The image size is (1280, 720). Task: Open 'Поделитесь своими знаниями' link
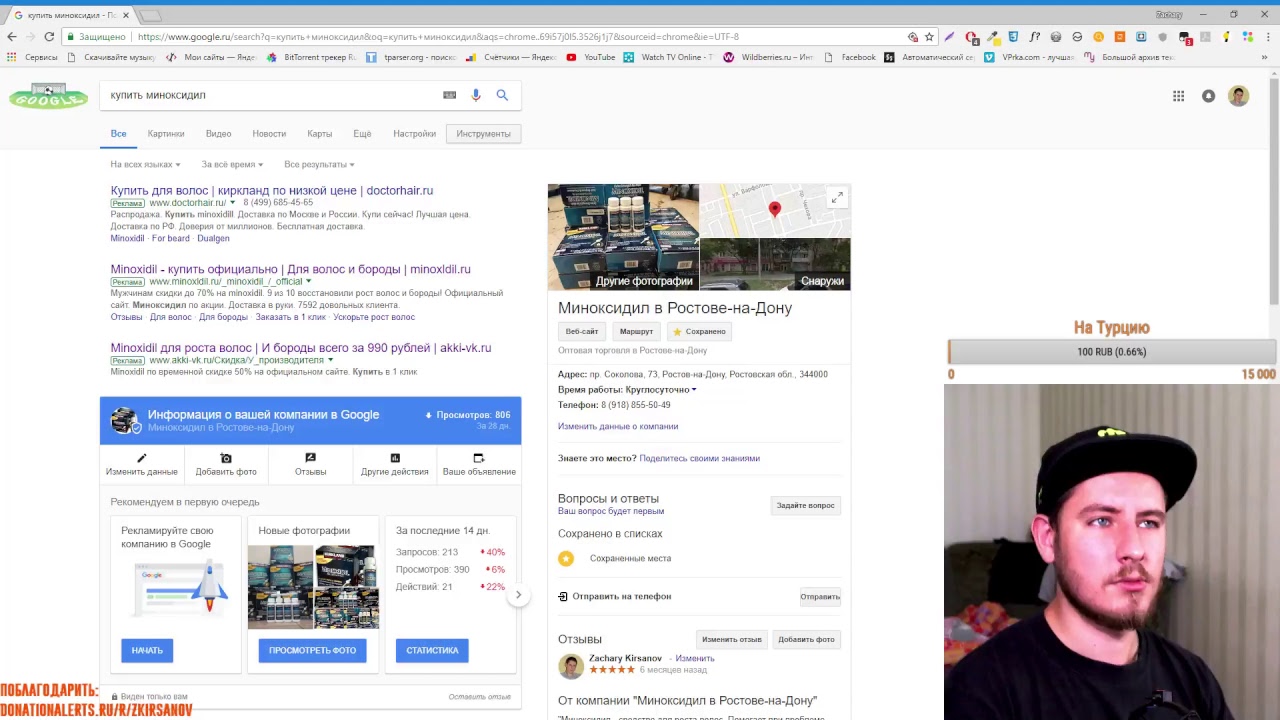[x=699, y=458]
